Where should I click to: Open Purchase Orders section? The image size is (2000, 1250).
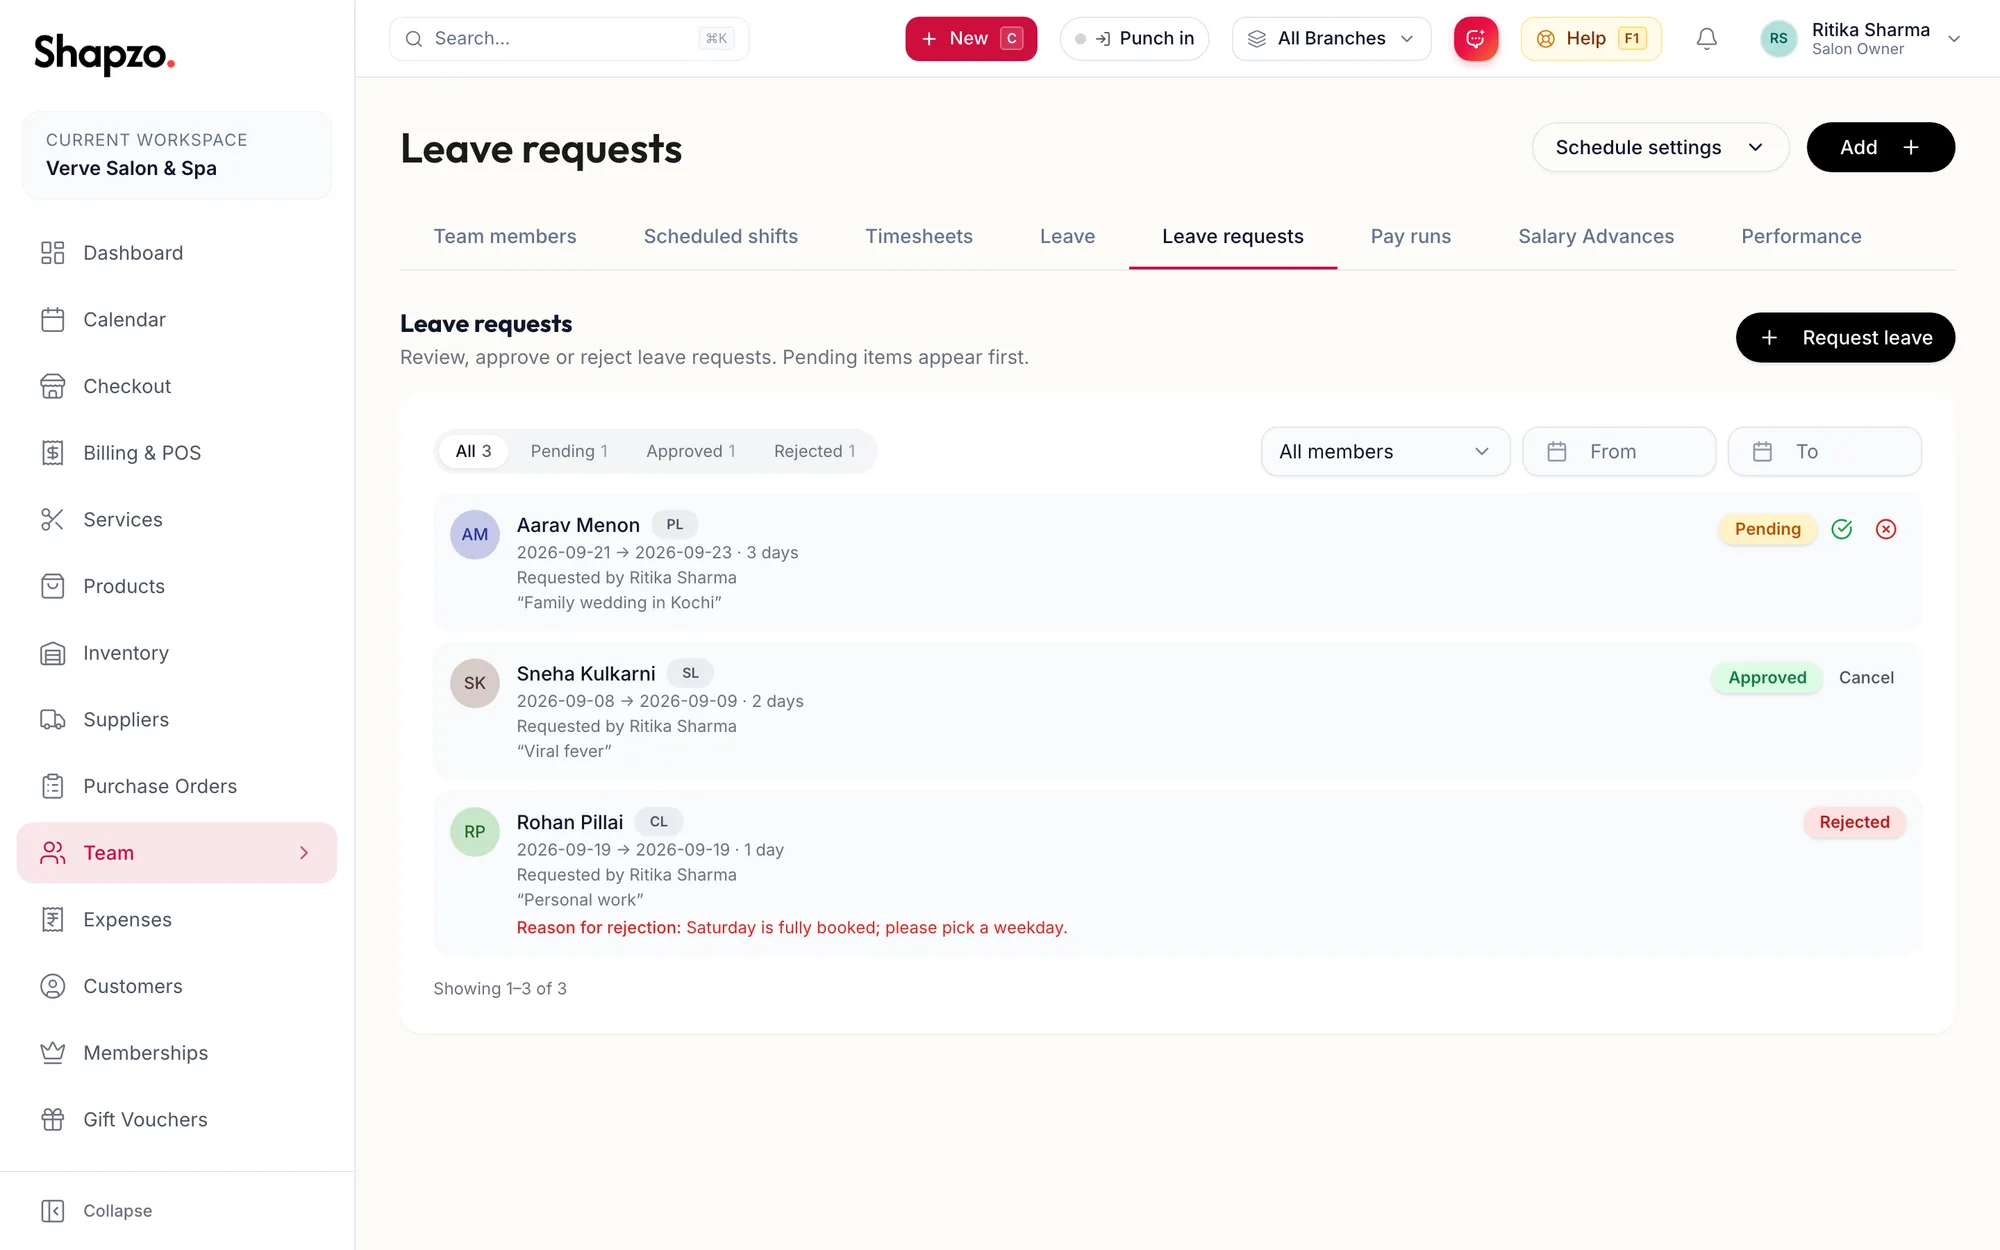177,786
